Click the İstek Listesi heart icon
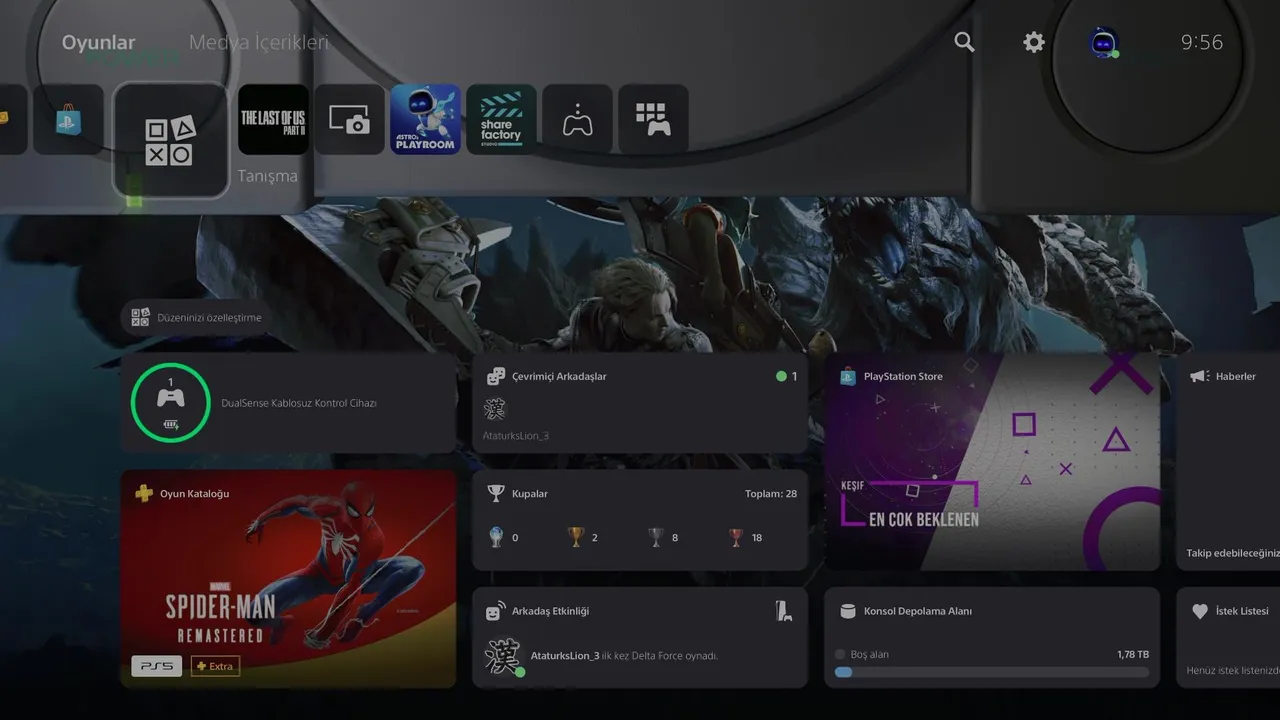This screenshot has width=1280, height=720. point(1200,611)
